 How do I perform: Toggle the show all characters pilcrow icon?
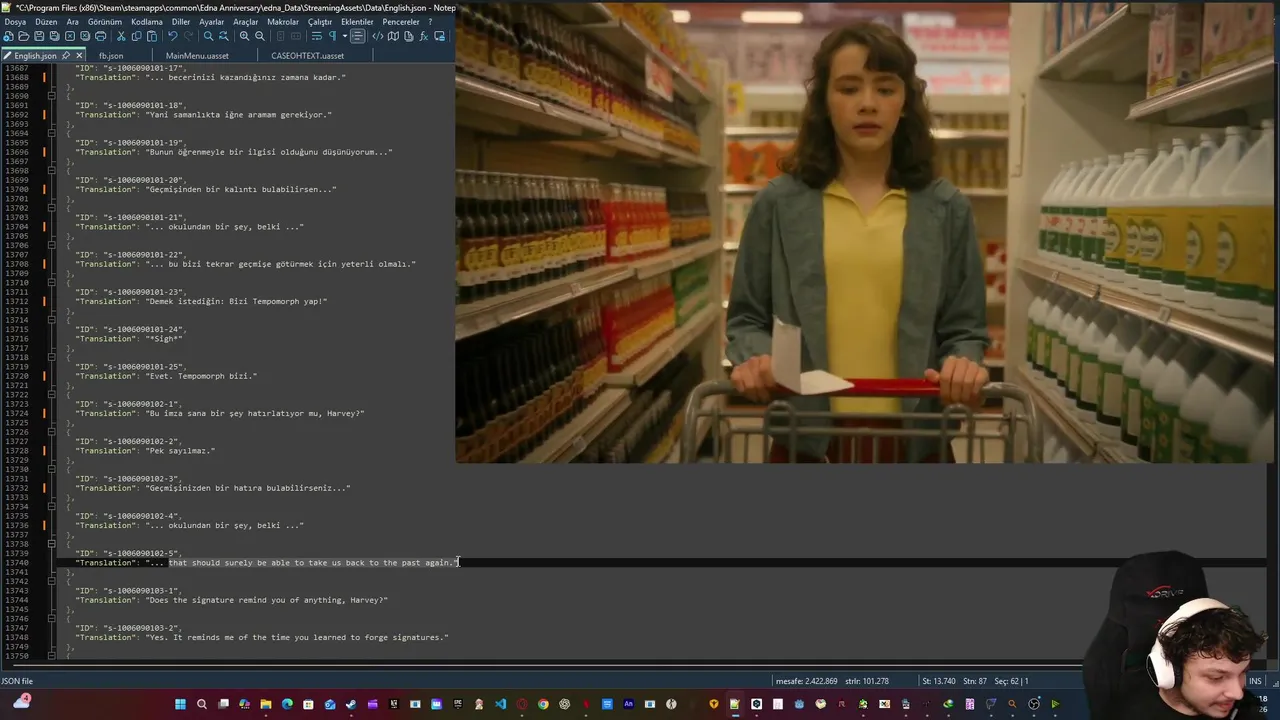pyautogui.click(x=332, y=36)
